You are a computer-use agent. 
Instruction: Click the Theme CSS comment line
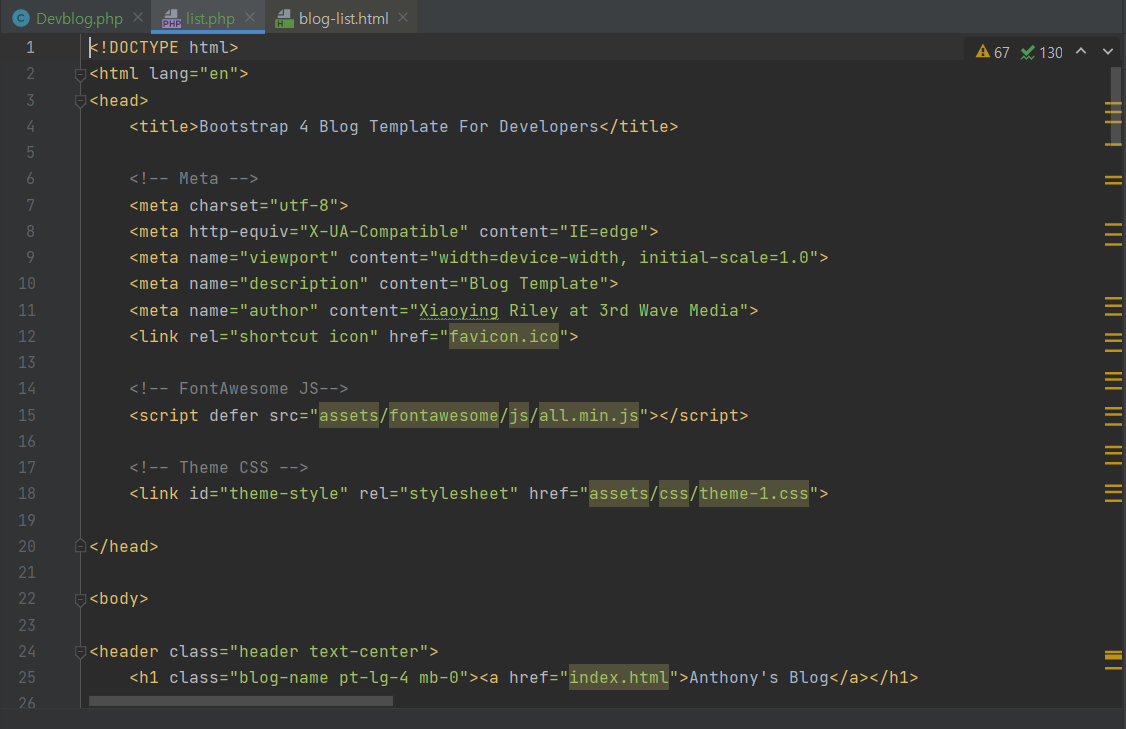click(219, 468)
